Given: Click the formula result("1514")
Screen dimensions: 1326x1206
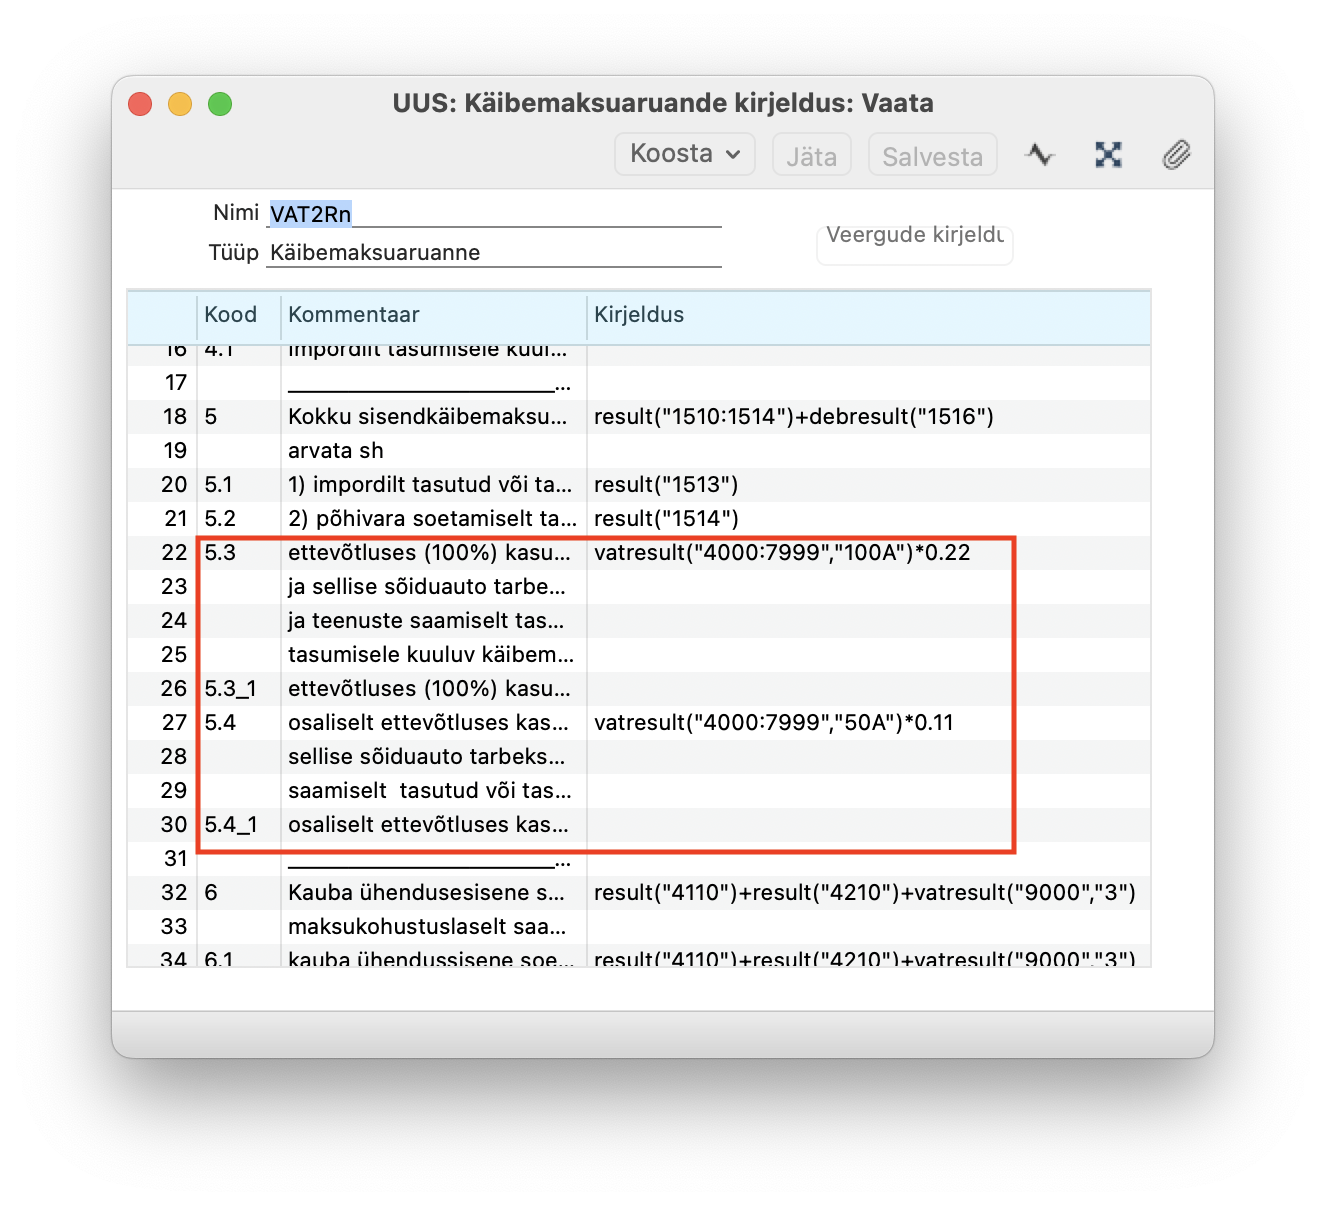Looking at the screenshot, I should (666, 519).
